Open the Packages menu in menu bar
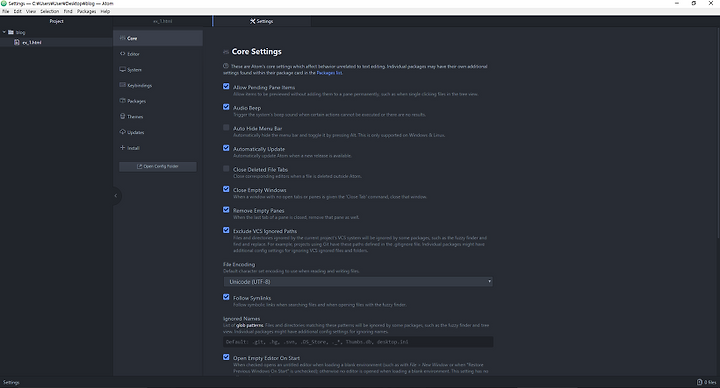The width and height of the screenshot is (720, 388). [86, 11]
